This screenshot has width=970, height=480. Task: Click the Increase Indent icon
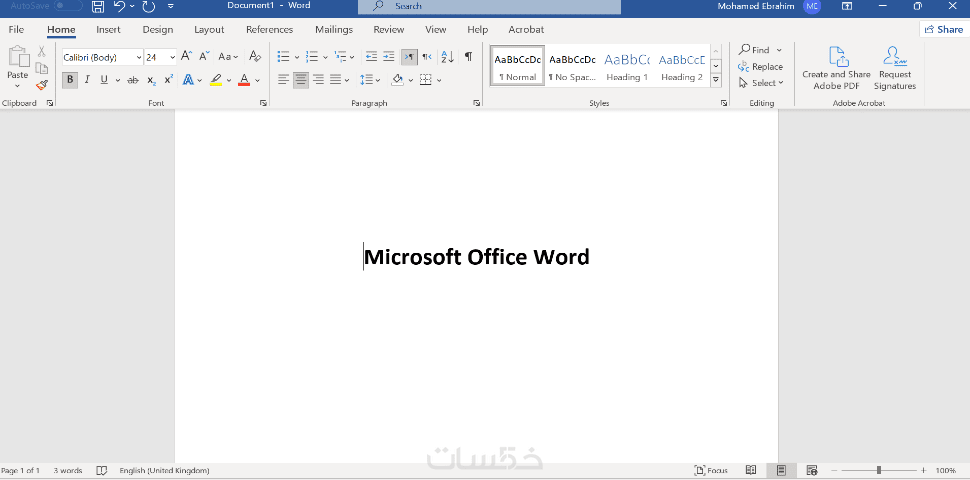coord(388,57)
